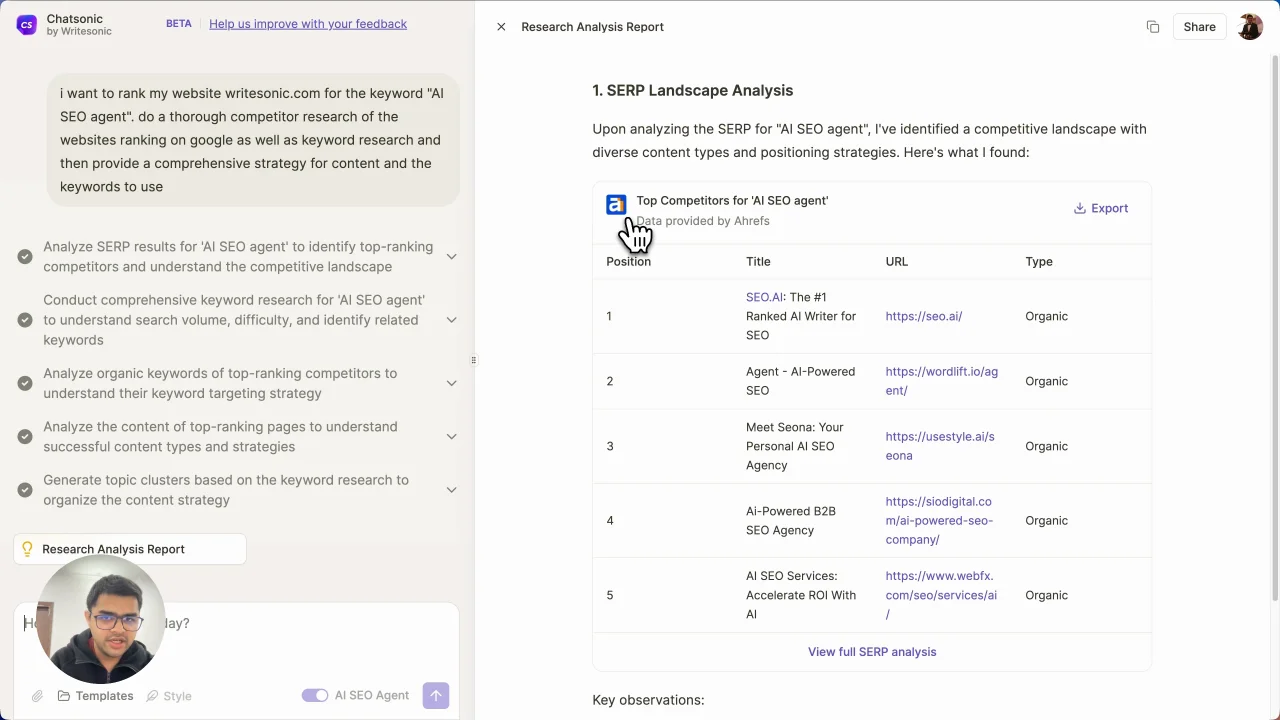Click the Ahrefs logo icon

pos(616,205)
